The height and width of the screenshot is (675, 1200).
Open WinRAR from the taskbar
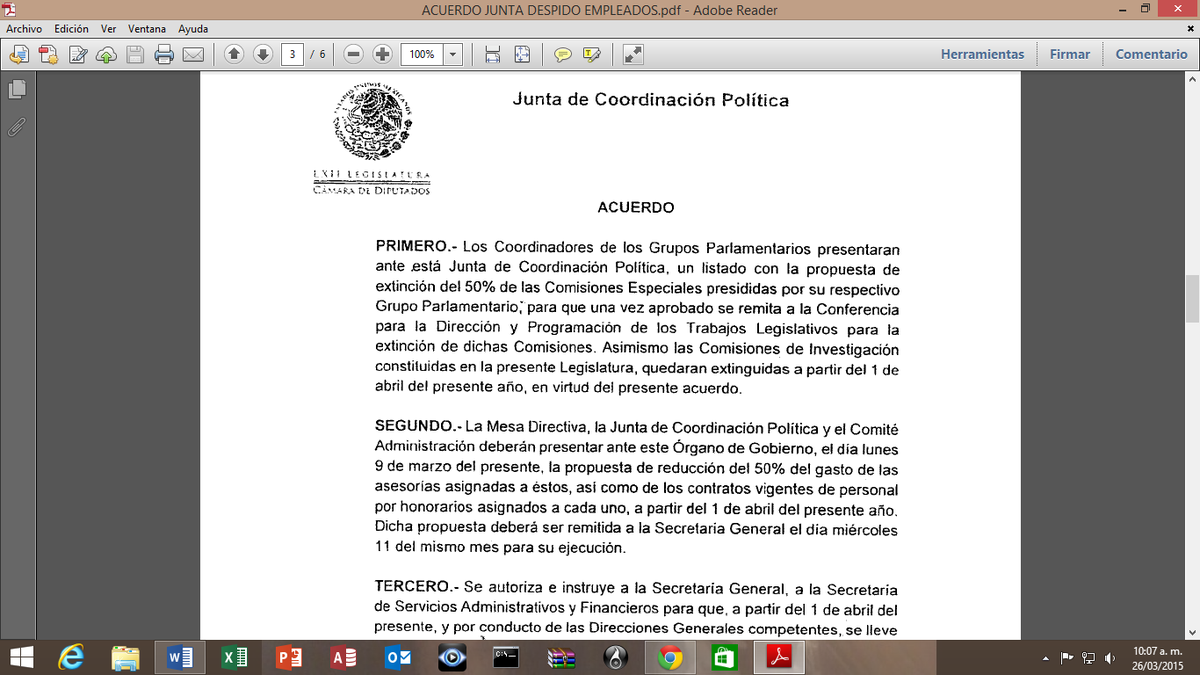click(561, 658)
